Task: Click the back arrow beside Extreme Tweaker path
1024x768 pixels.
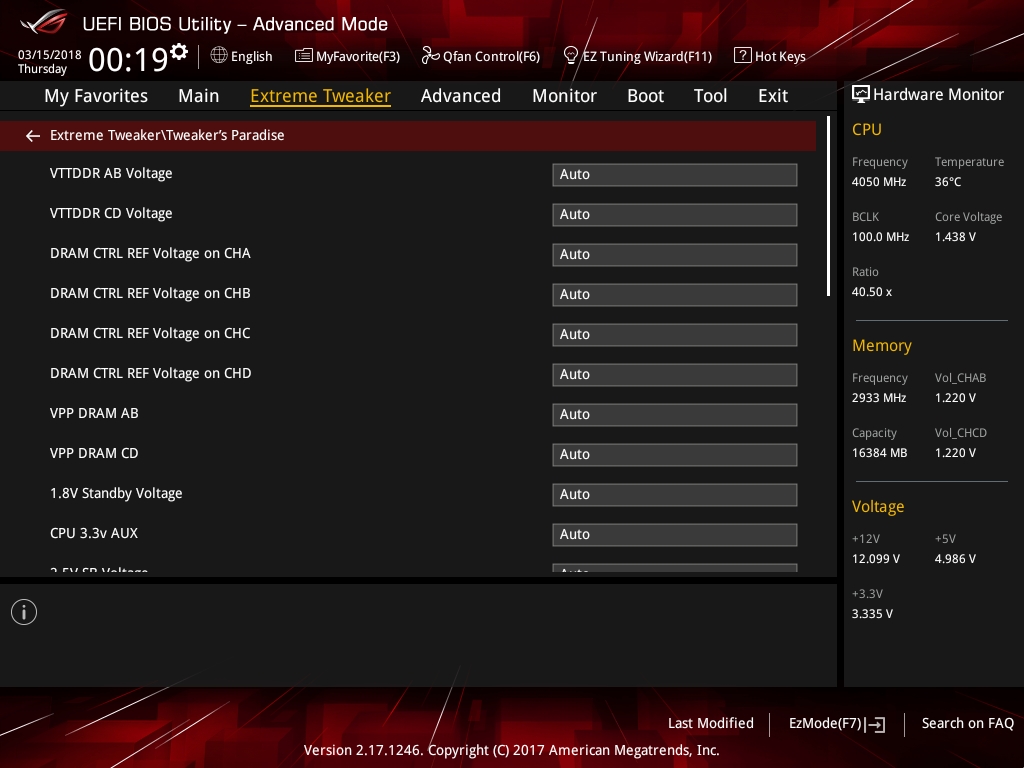Action: pos(33,136)
